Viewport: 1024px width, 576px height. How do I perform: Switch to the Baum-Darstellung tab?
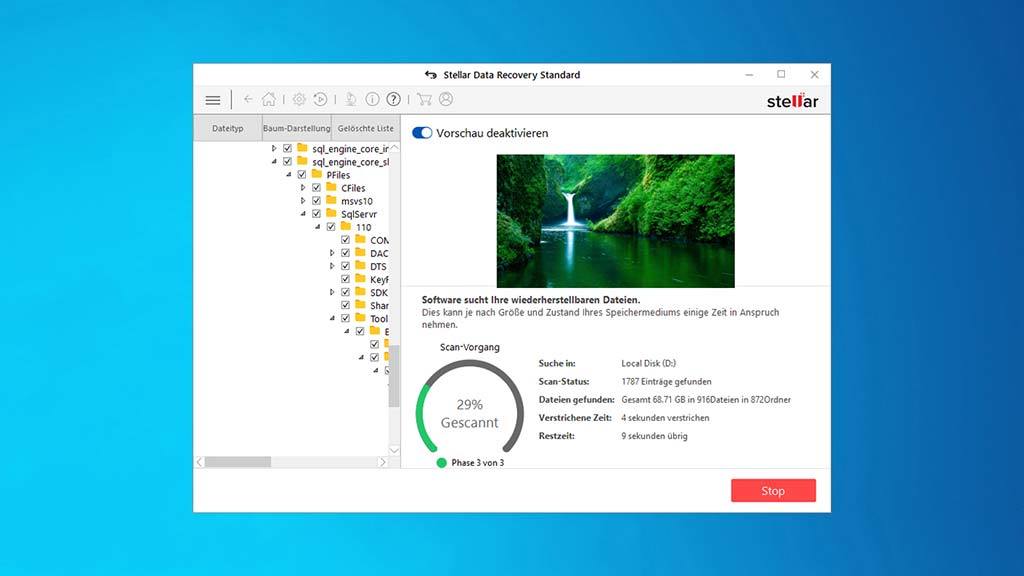pyautogui.click(x=296, y=128)
